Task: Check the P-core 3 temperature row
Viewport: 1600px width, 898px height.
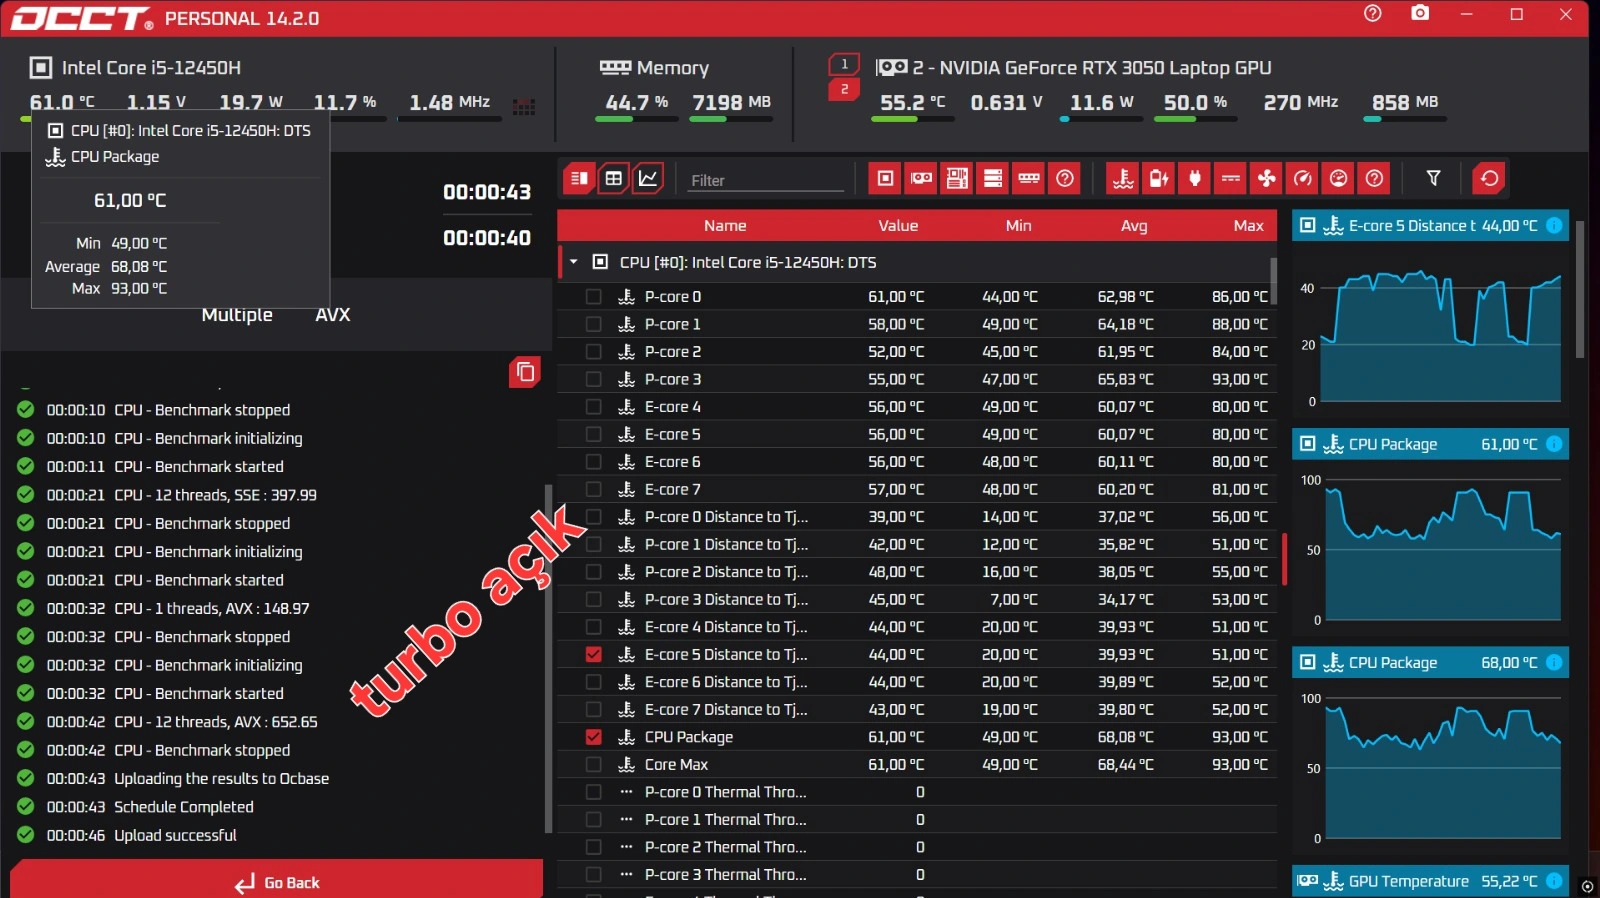Action: pyautogui.click(x=594, y=379)
